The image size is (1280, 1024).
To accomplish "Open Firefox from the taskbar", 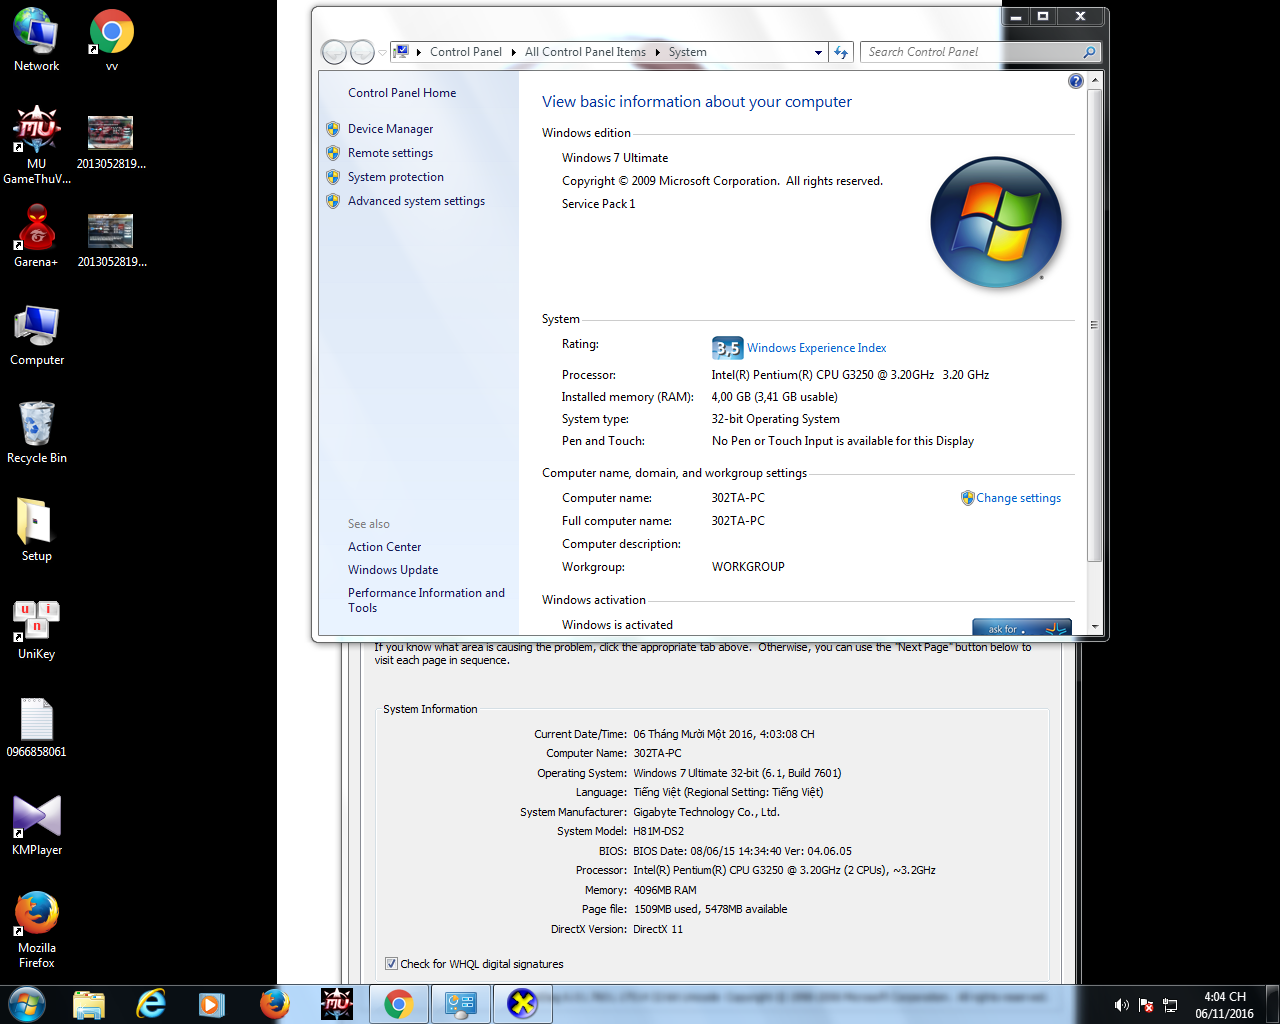I will [274, 1004].
